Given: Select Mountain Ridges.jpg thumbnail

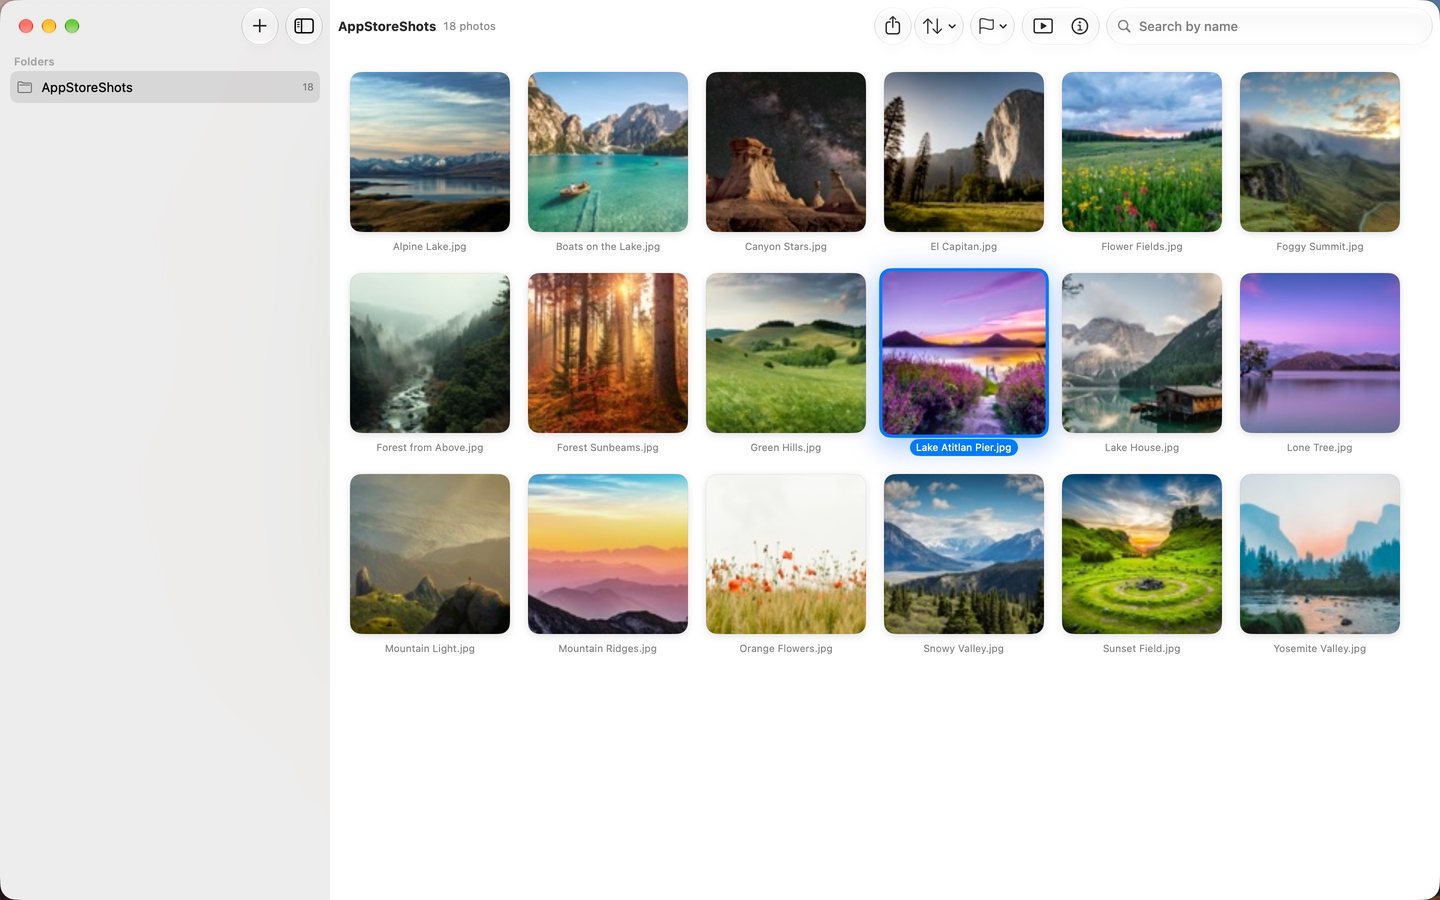Looking at the screenshot, I should [x=608, y=554].
